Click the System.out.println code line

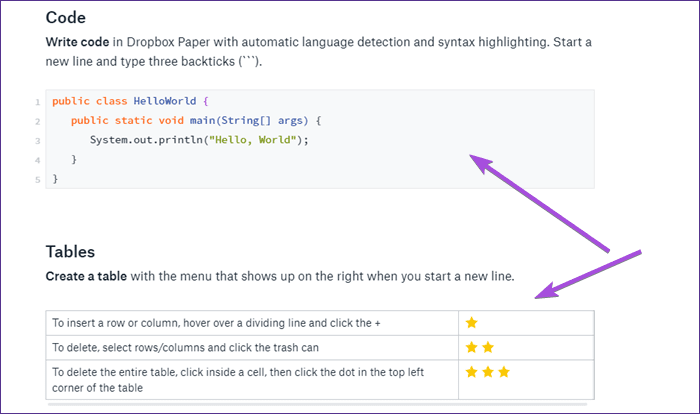click(x=199, y=140)
